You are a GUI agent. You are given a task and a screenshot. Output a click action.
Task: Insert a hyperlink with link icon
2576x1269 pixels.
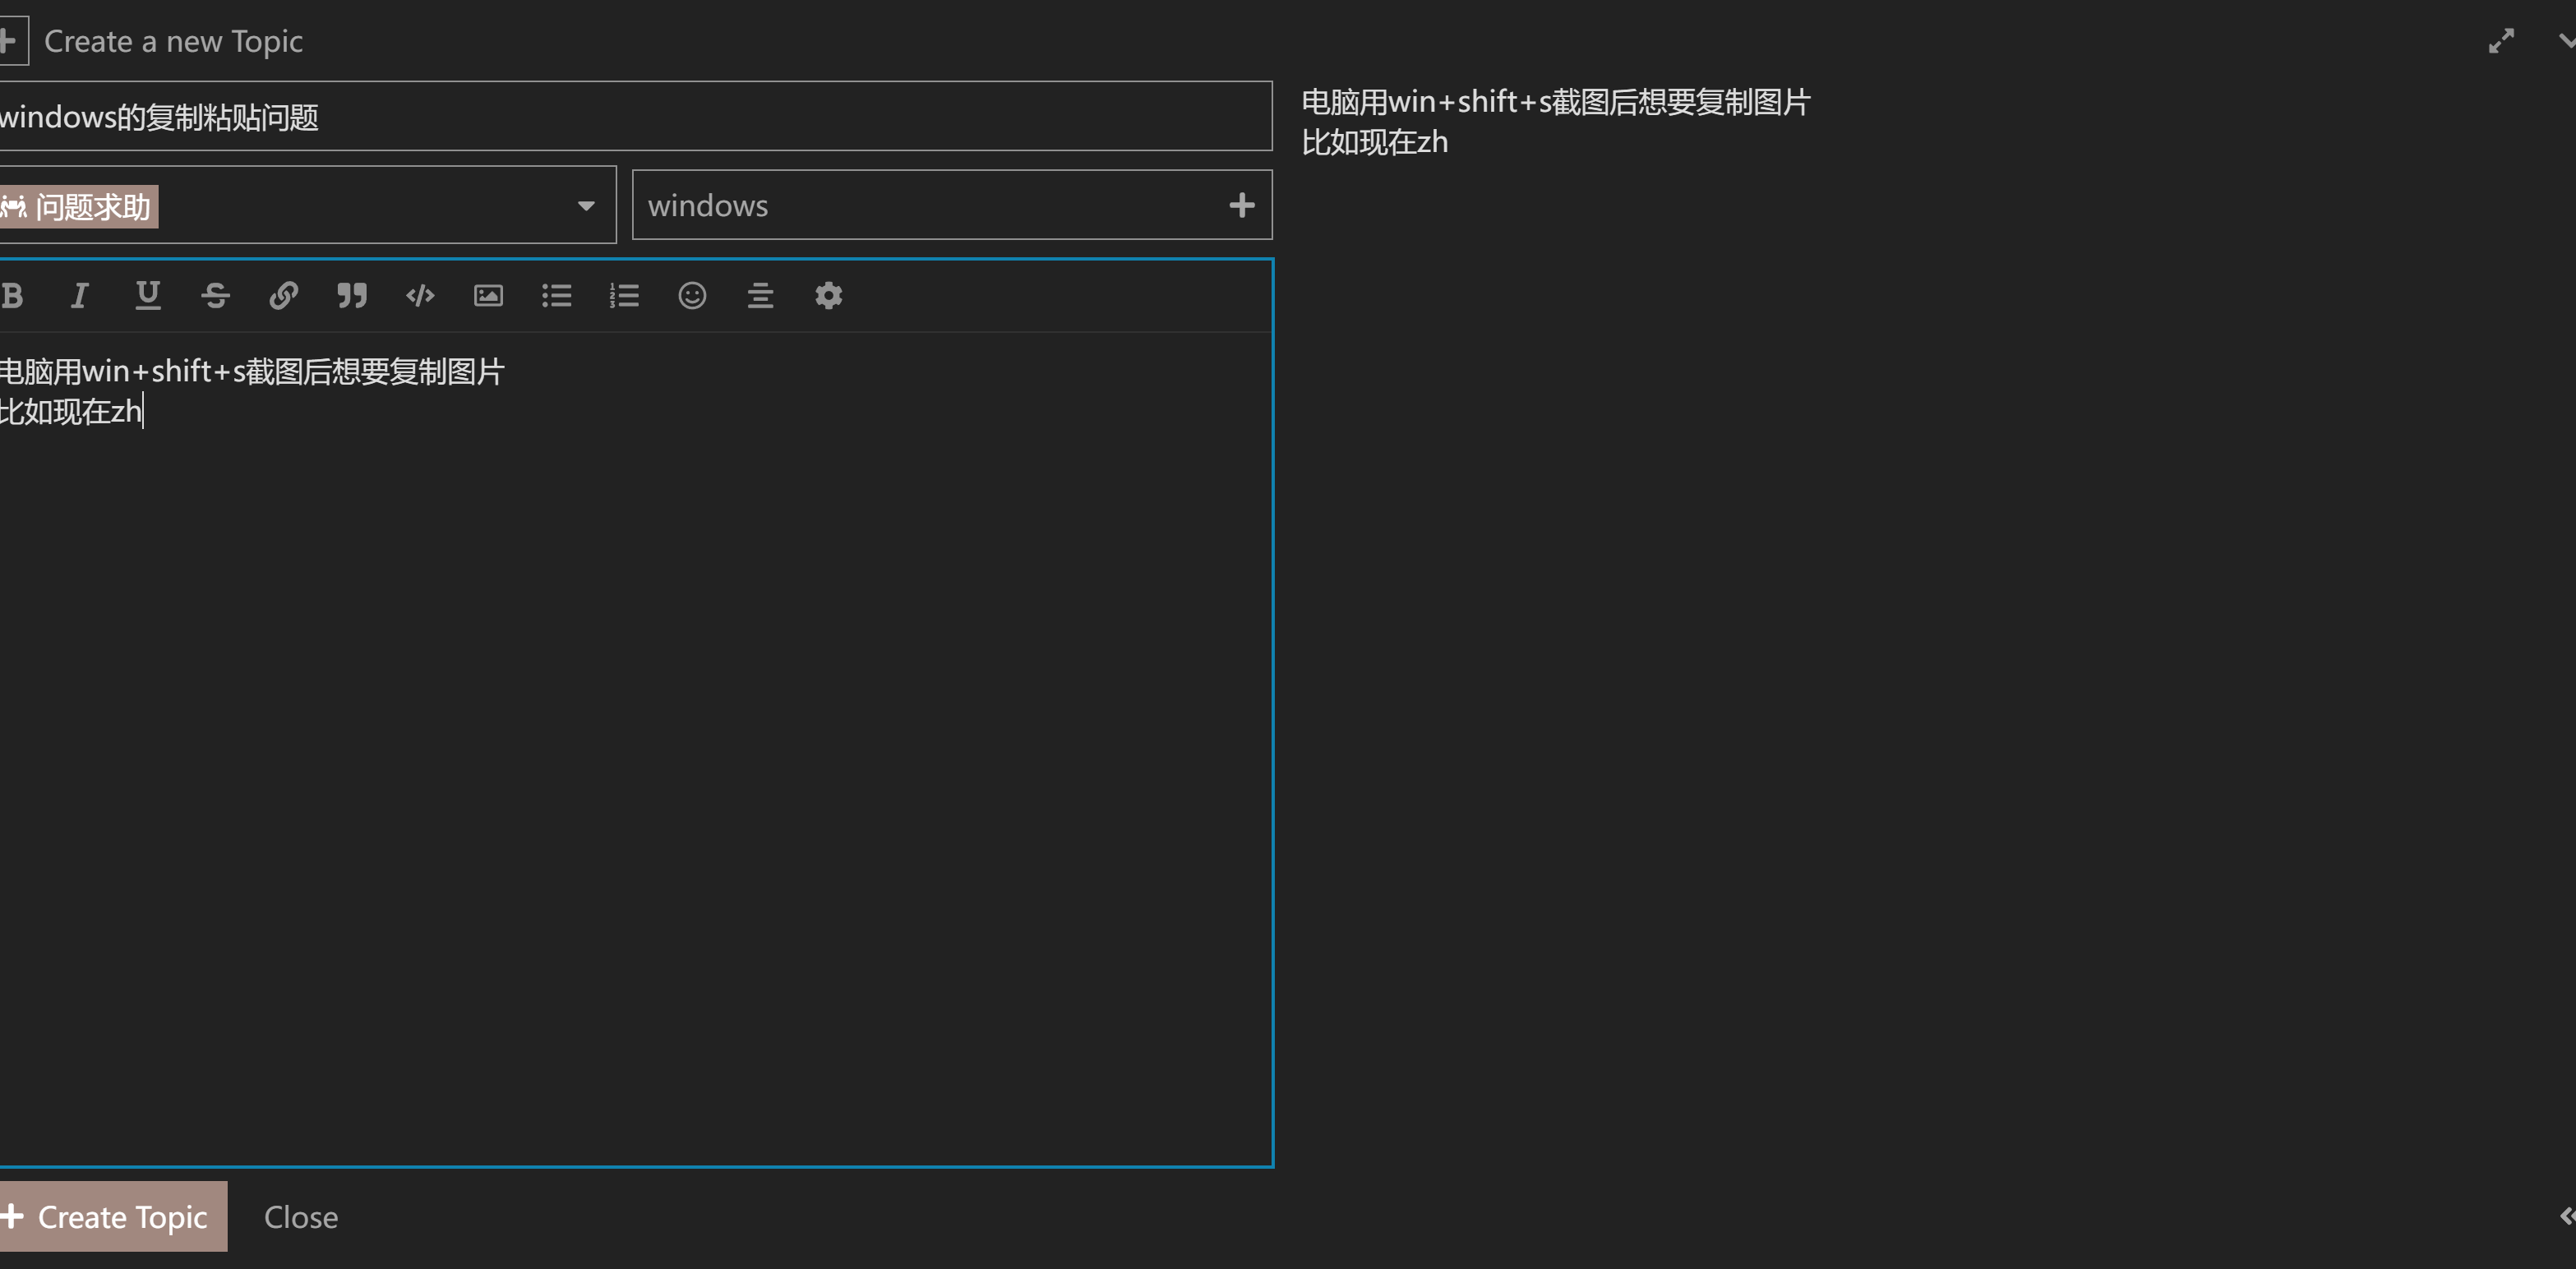pos(284,296)
